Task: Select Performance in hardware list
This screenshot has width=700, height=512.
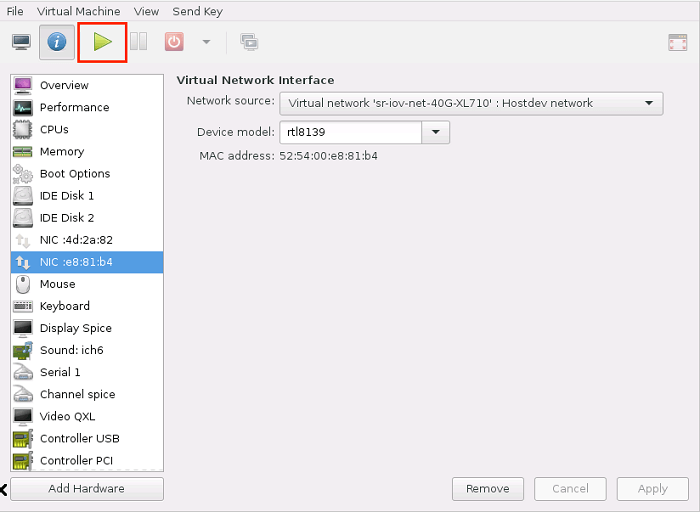Action: [x=87, y=108]
